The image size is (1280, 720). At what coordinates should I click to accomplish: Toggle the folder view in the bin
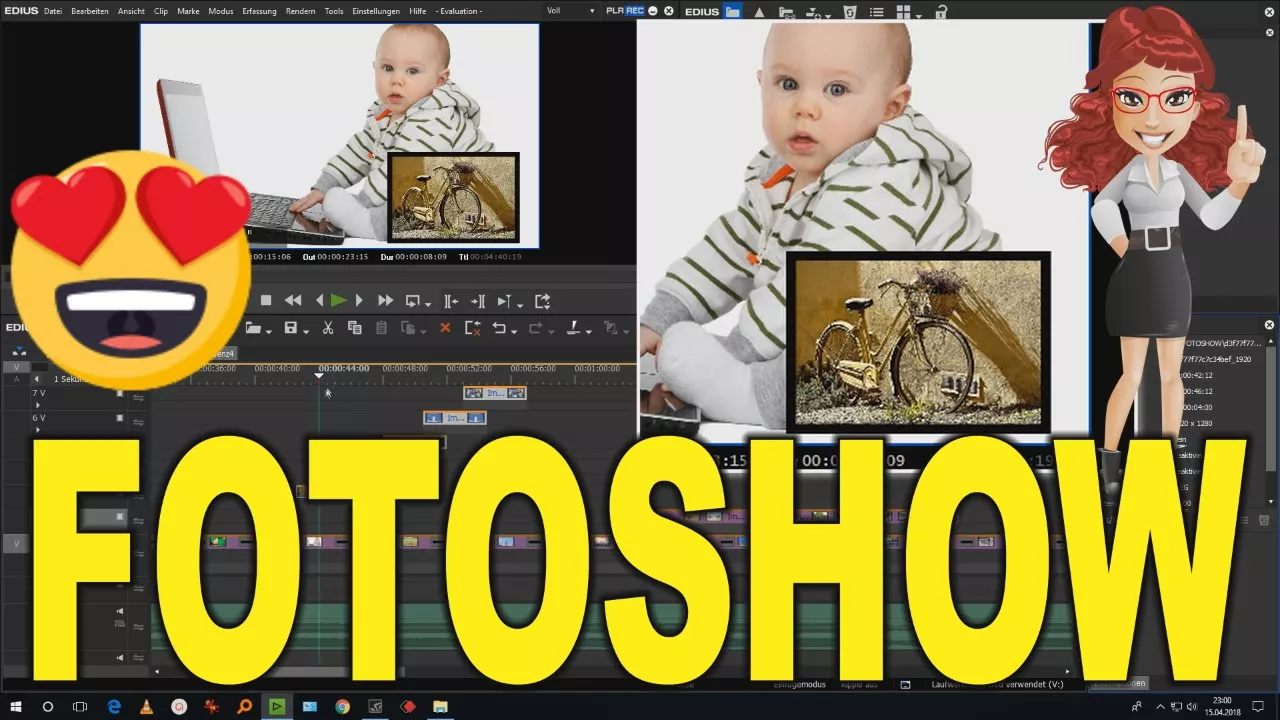[x=733, y=12]
